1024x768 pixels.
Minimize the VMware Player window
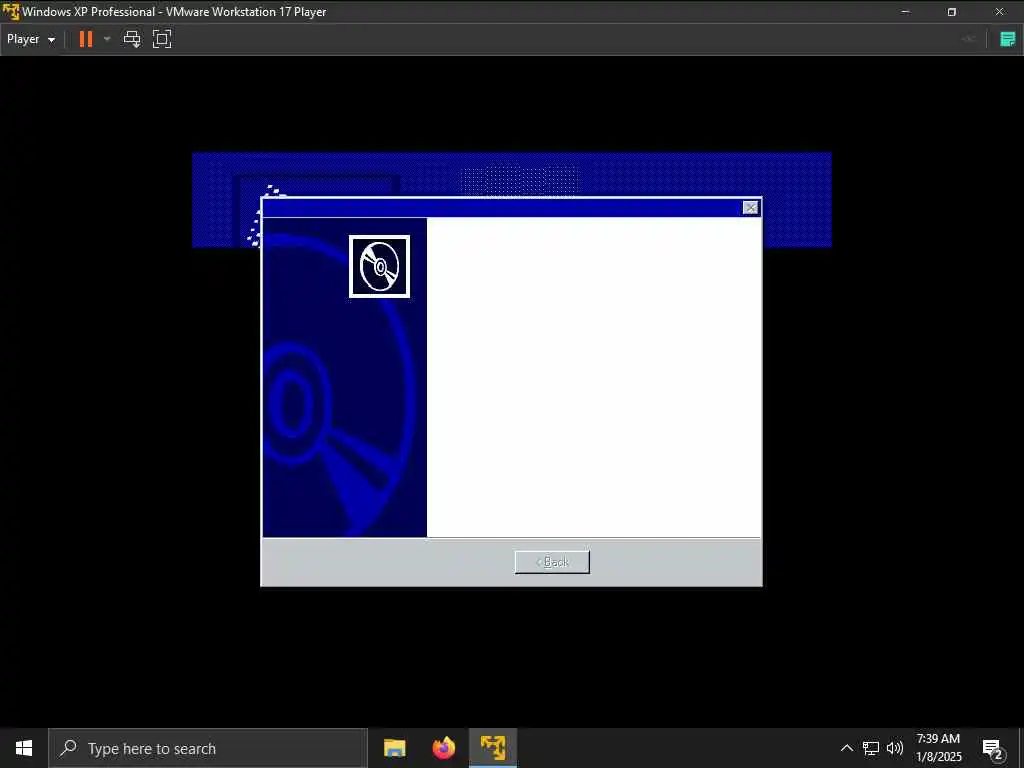coord(905,12)
